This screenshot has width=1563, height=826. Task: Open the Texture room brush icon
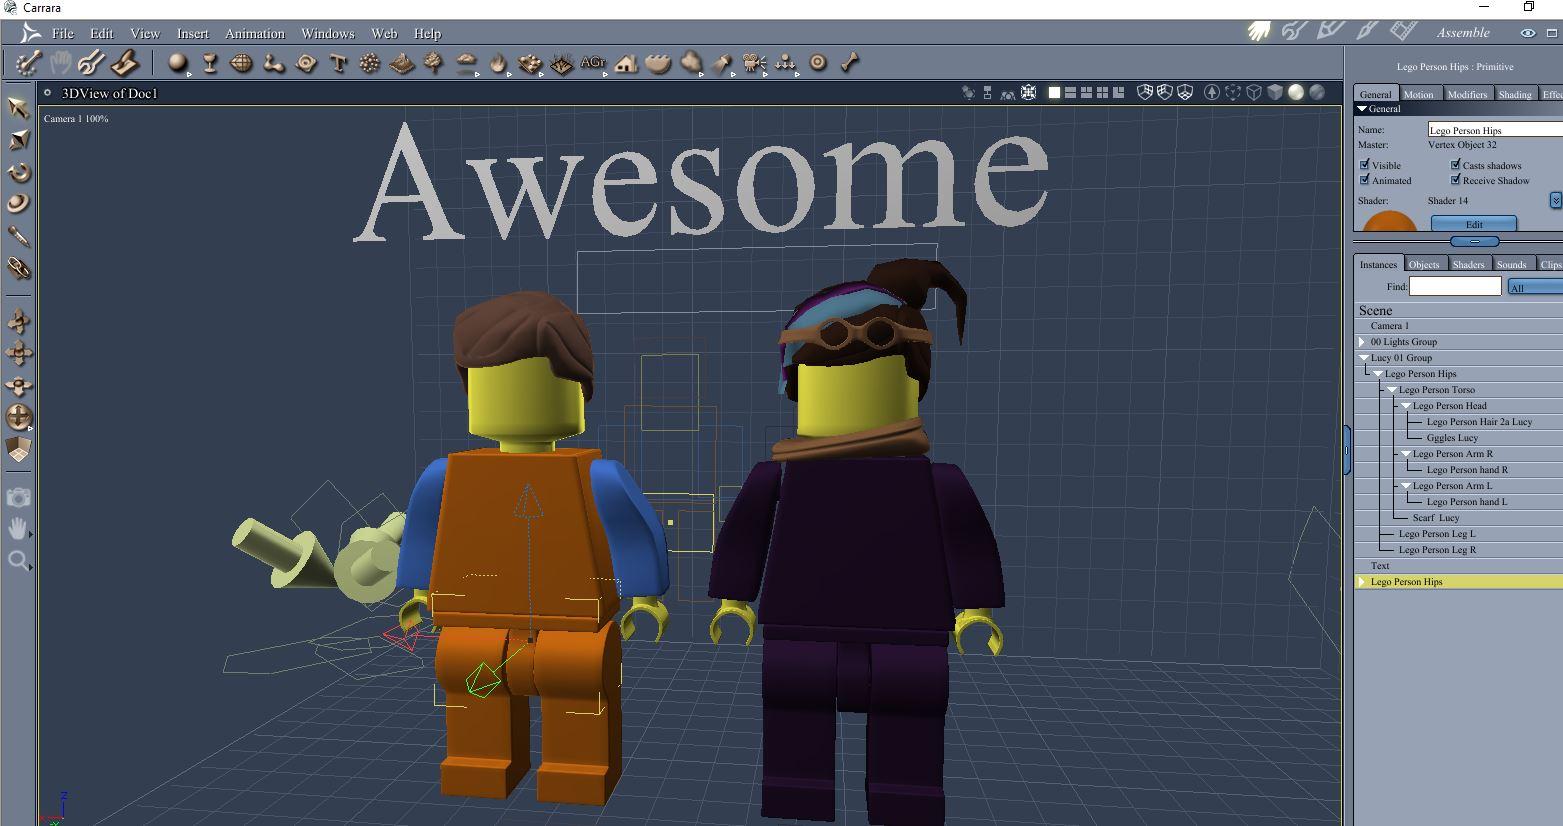click(1367, 32)
